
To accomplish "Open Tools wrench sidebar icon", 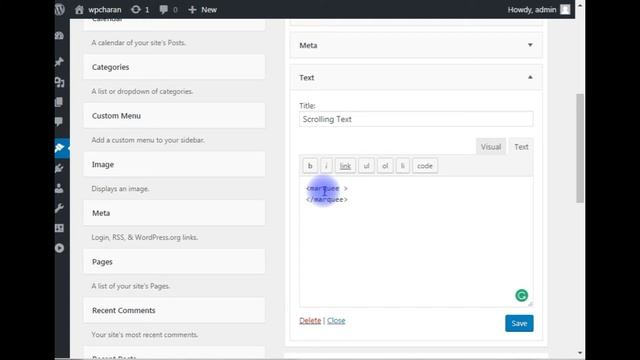I will tap(60, 208).
